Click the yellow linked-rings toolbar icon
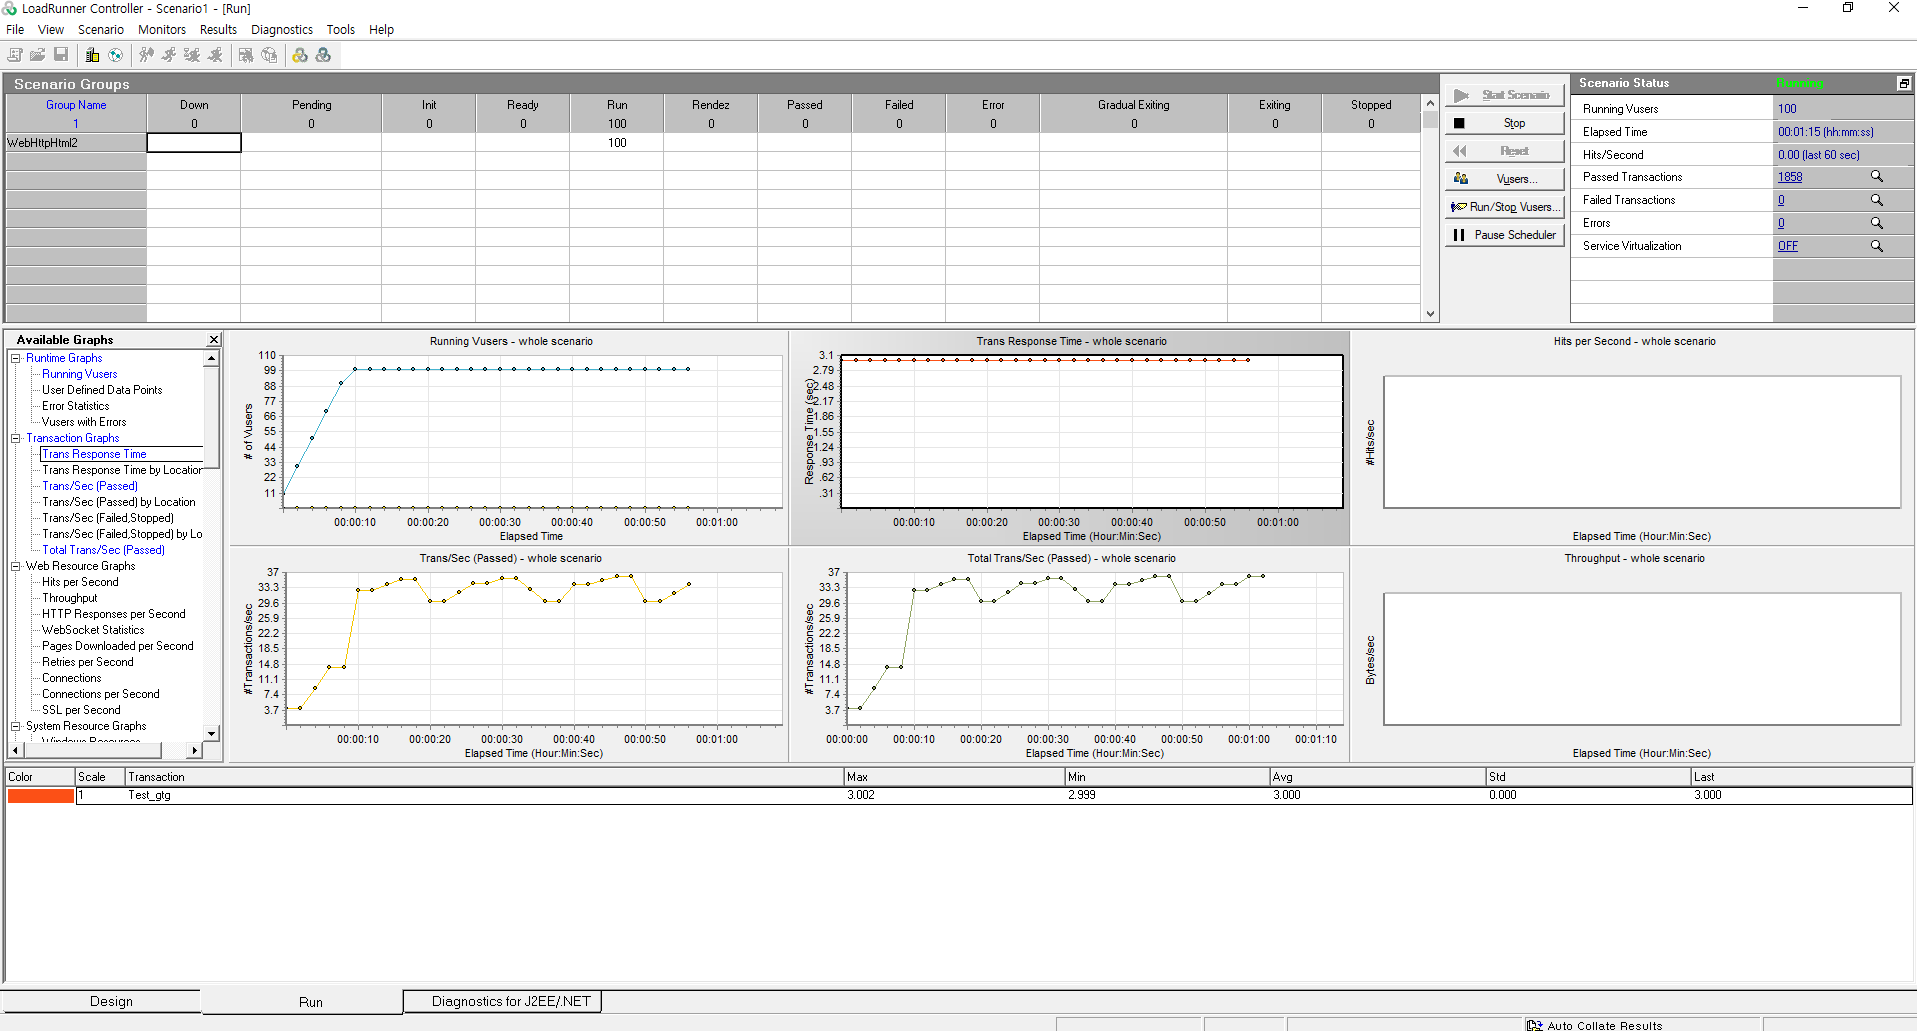This screenshot has width=1917, height=1031. [x=300, y=55]
